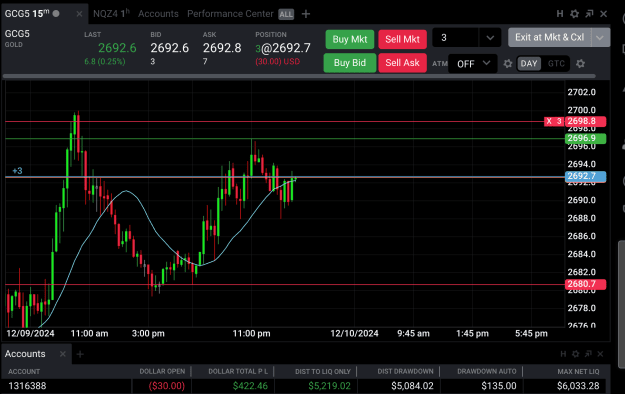Screen dimensions: 625x394
Task: Click the Buy Mkt button
Action: pos(350,39)
